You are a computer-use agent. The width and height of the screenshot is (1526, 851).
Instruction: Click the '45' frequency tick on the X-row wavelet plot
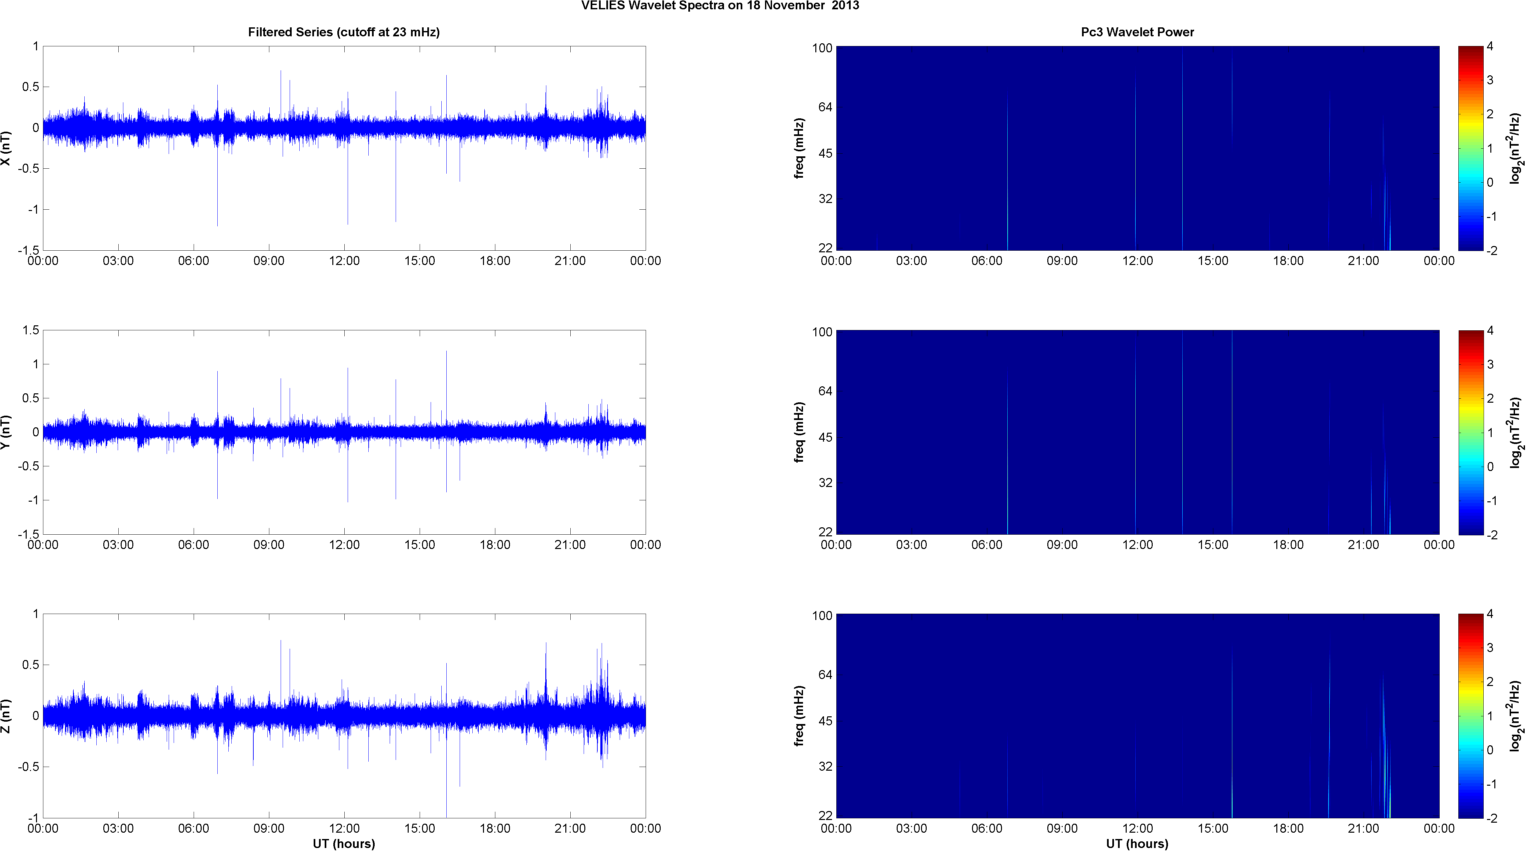coord(825,154)
